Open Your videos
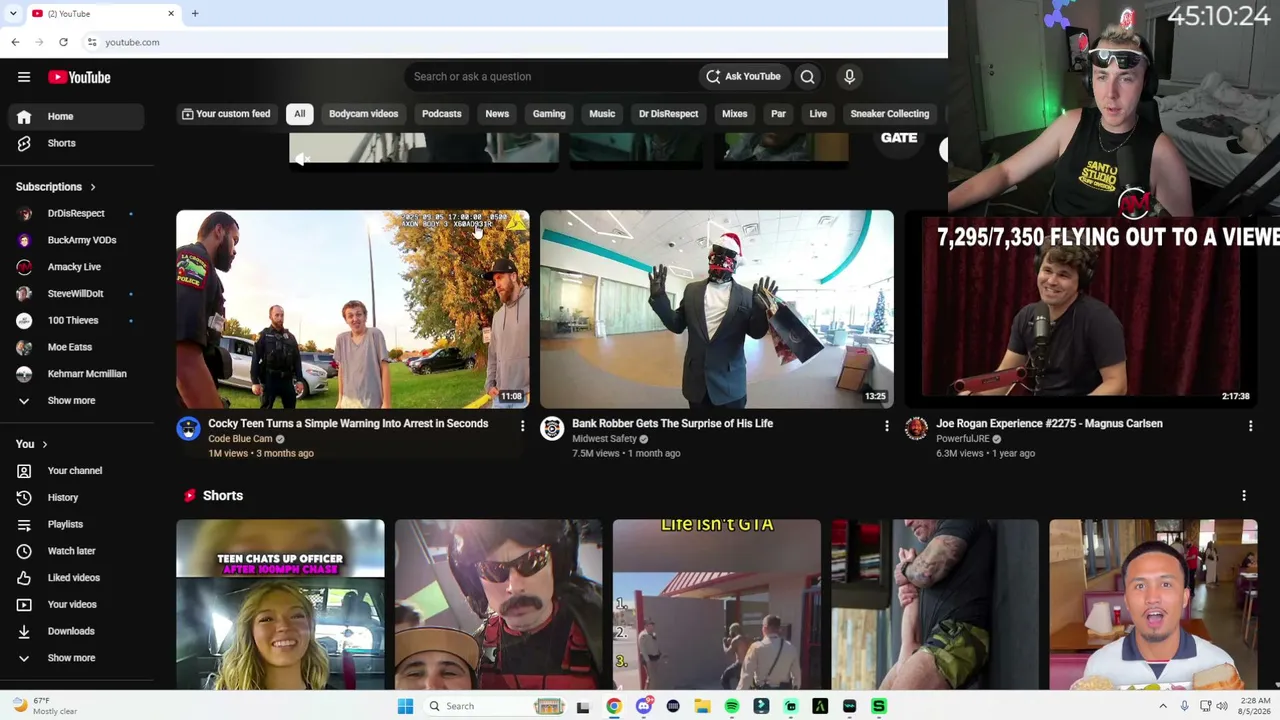This screenshot has width=1280, height=720. pos(77,605)
